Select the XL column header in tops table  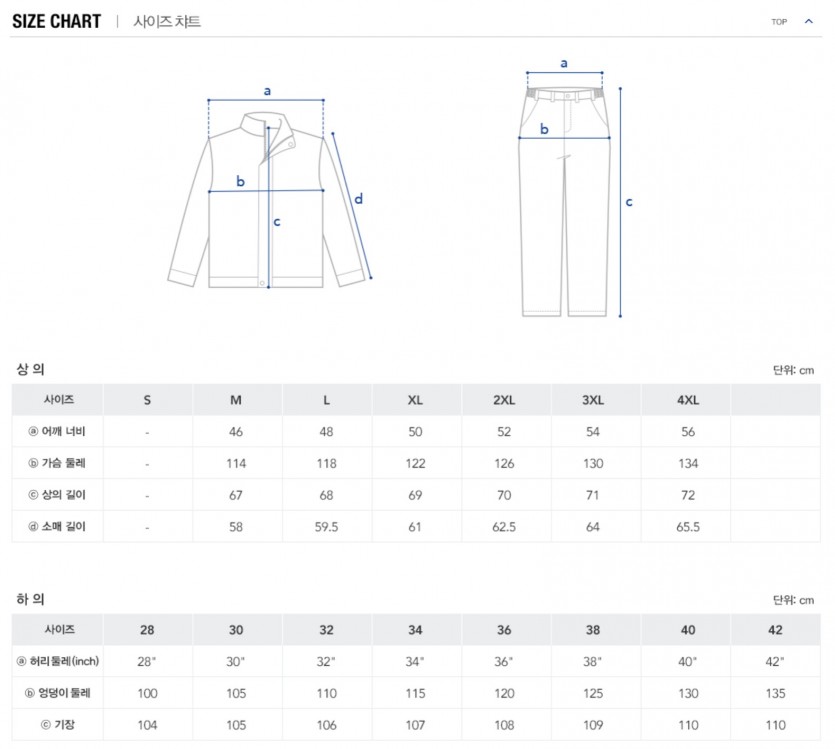point(415,400)
